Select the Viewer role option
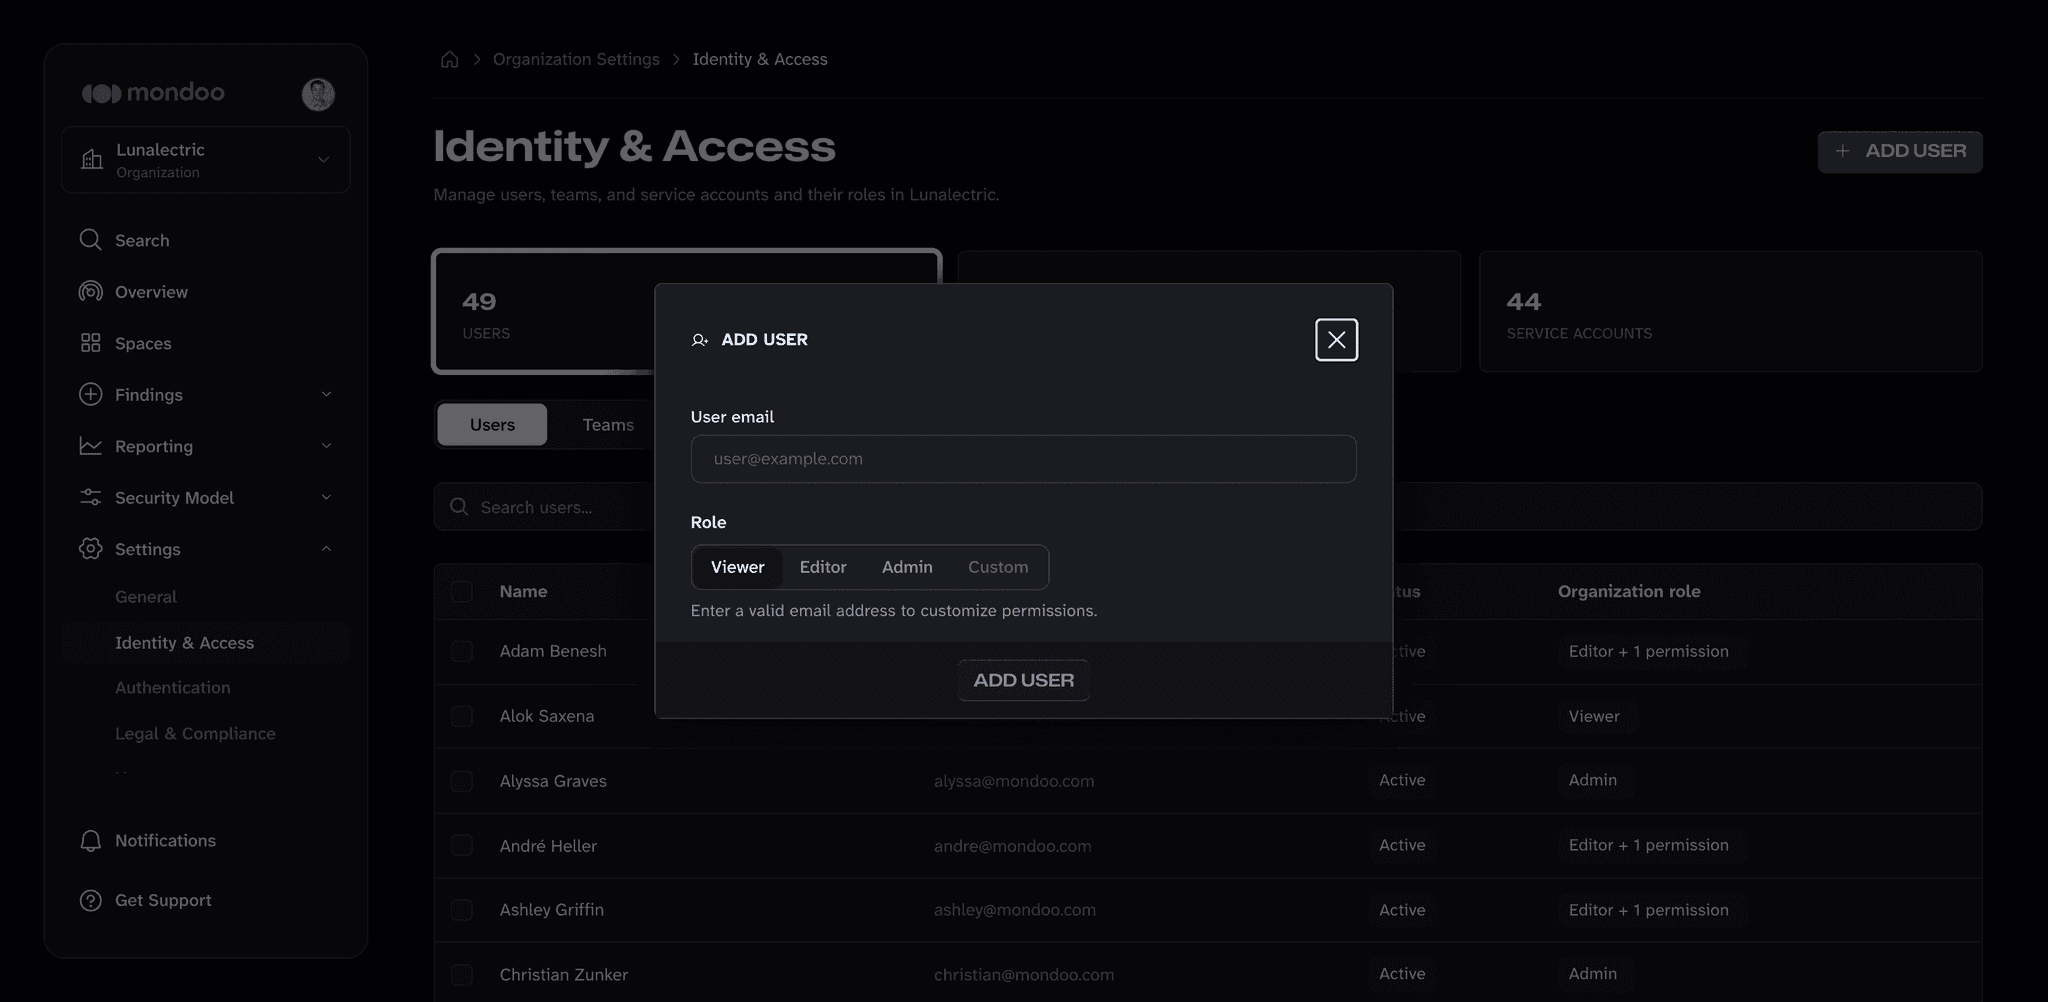 [x=737, y=567]
